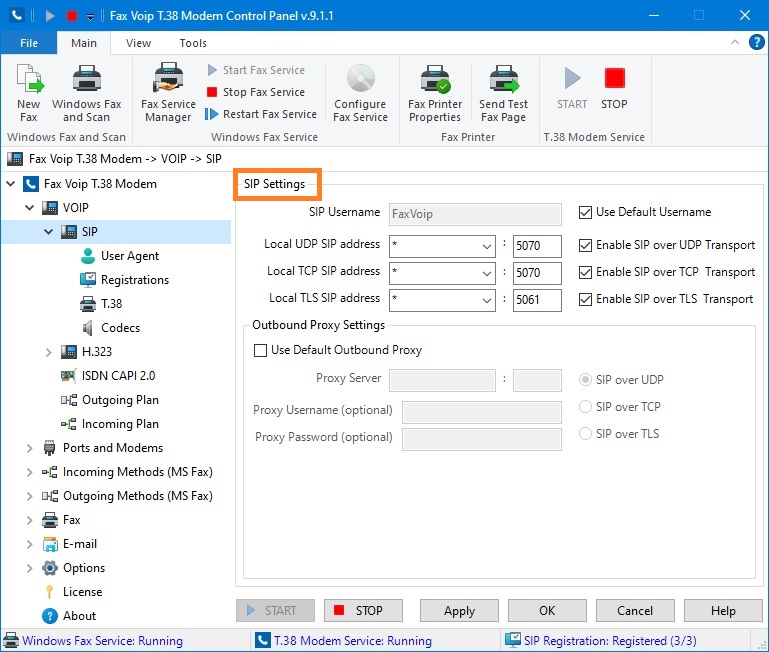Image resolution: width=769 pixels, height=652 pixels.
Task: Expand the H.323 tree node
Action: (49, 352)
